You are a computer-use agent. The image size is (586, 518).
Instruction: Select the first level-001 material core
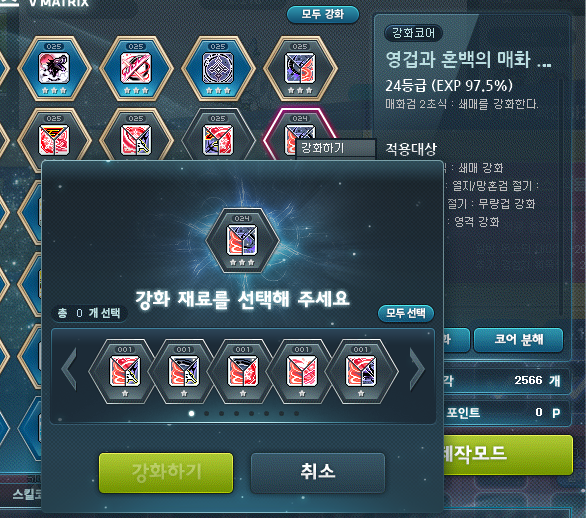coord(125,371)
